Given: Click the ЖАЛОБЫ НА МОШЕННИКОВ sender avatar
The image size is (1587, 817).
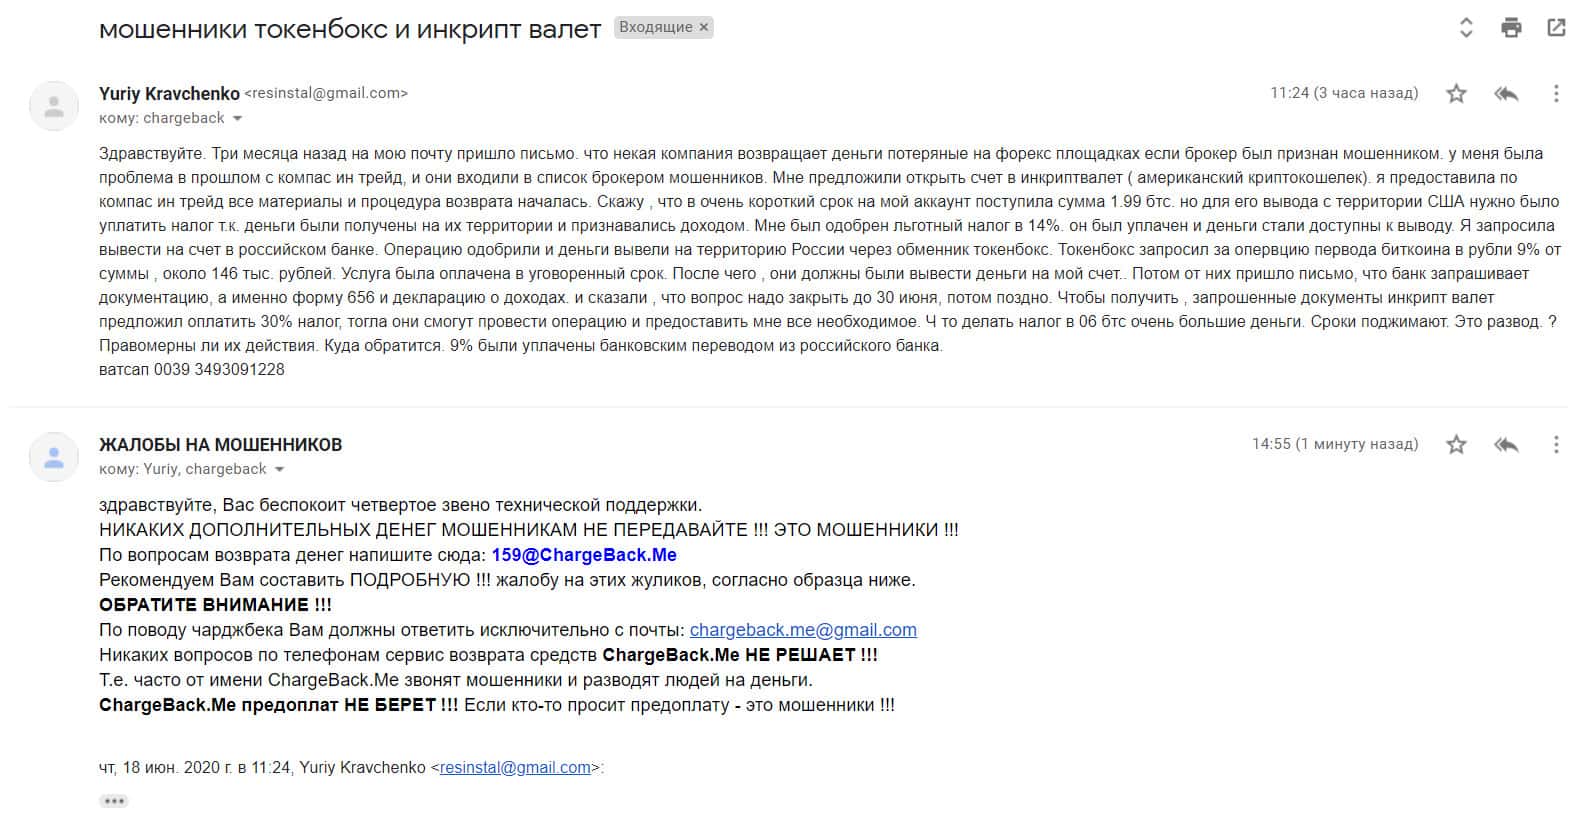Looking at the screenshot, I should point(54,457).
